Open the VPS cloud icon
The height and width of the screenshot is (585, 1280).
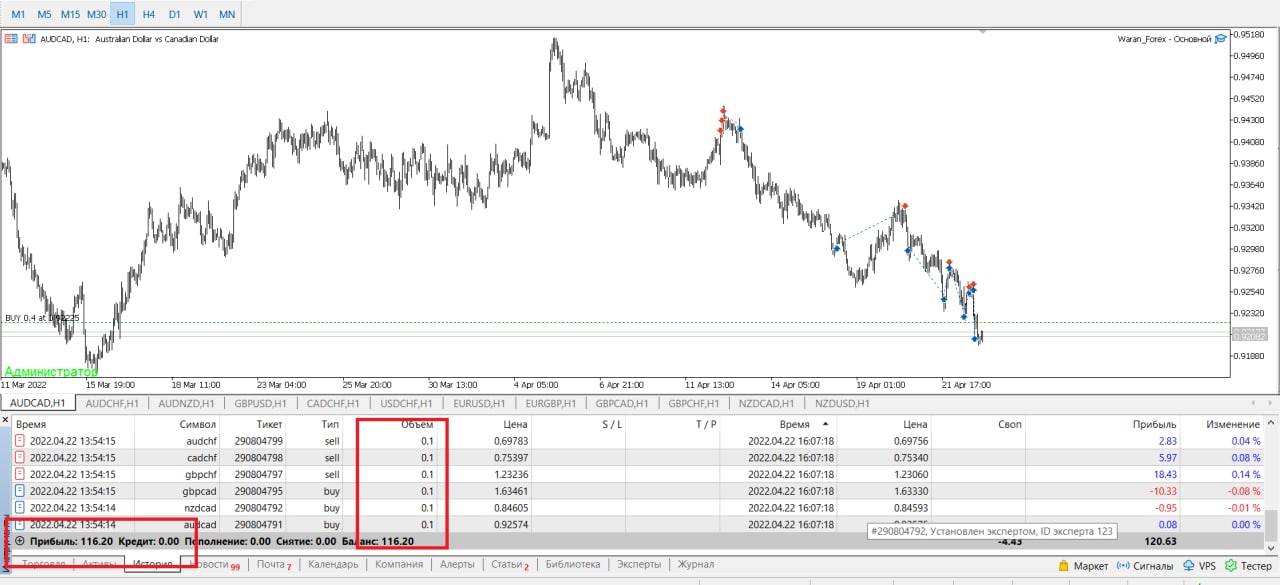[1189, 566]
